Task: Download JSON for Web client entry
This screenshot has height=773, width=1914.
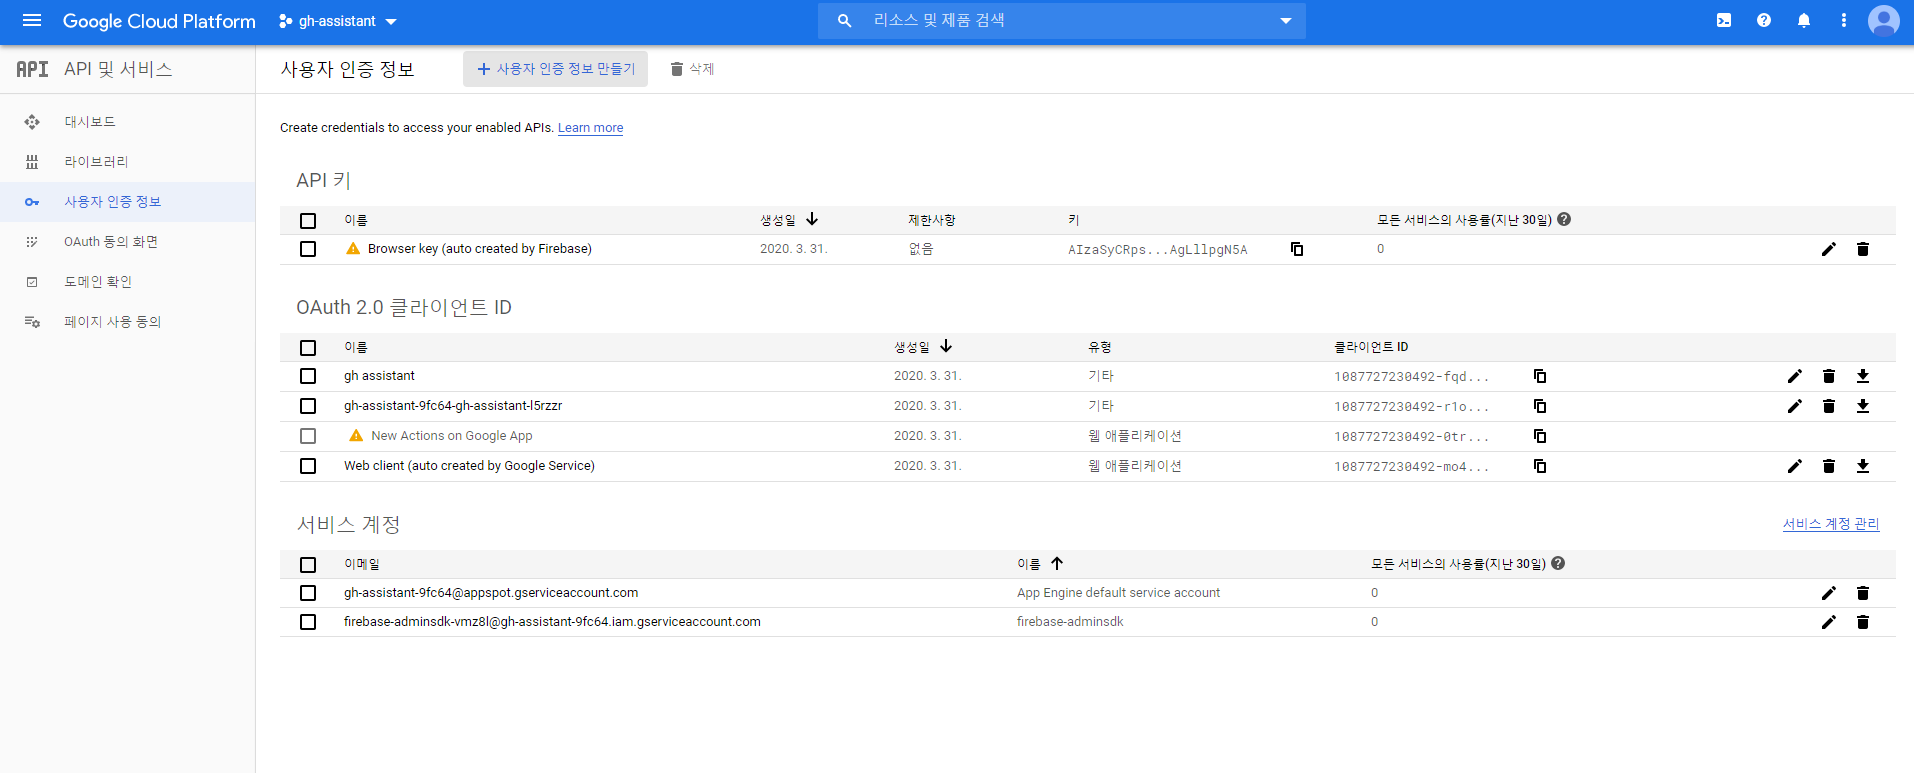Action: point(1863,466)
